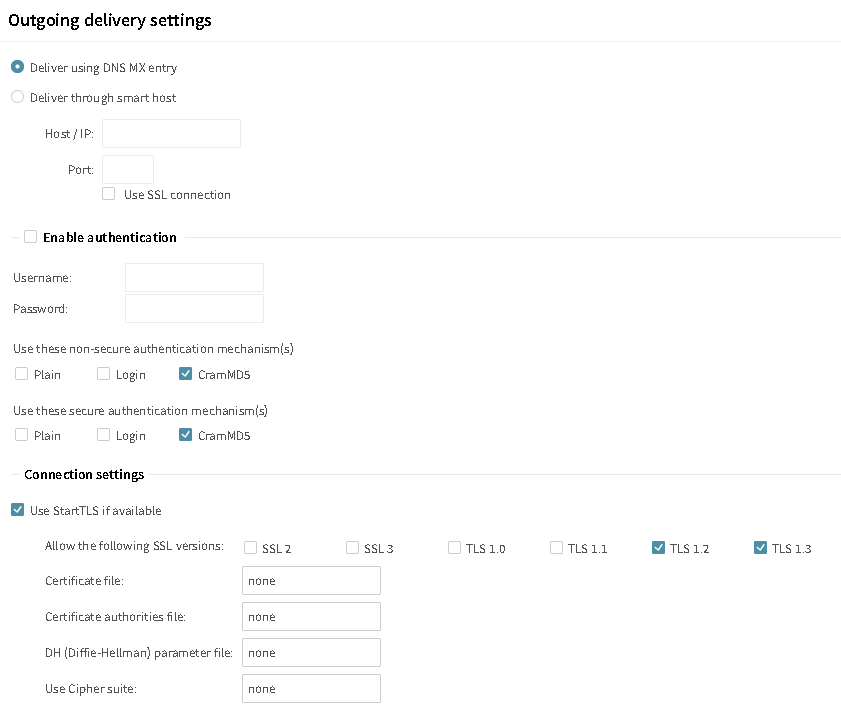Check Plain under non-secure mechanisms
This screenshot has width=841, height=711.
(21, 374)
